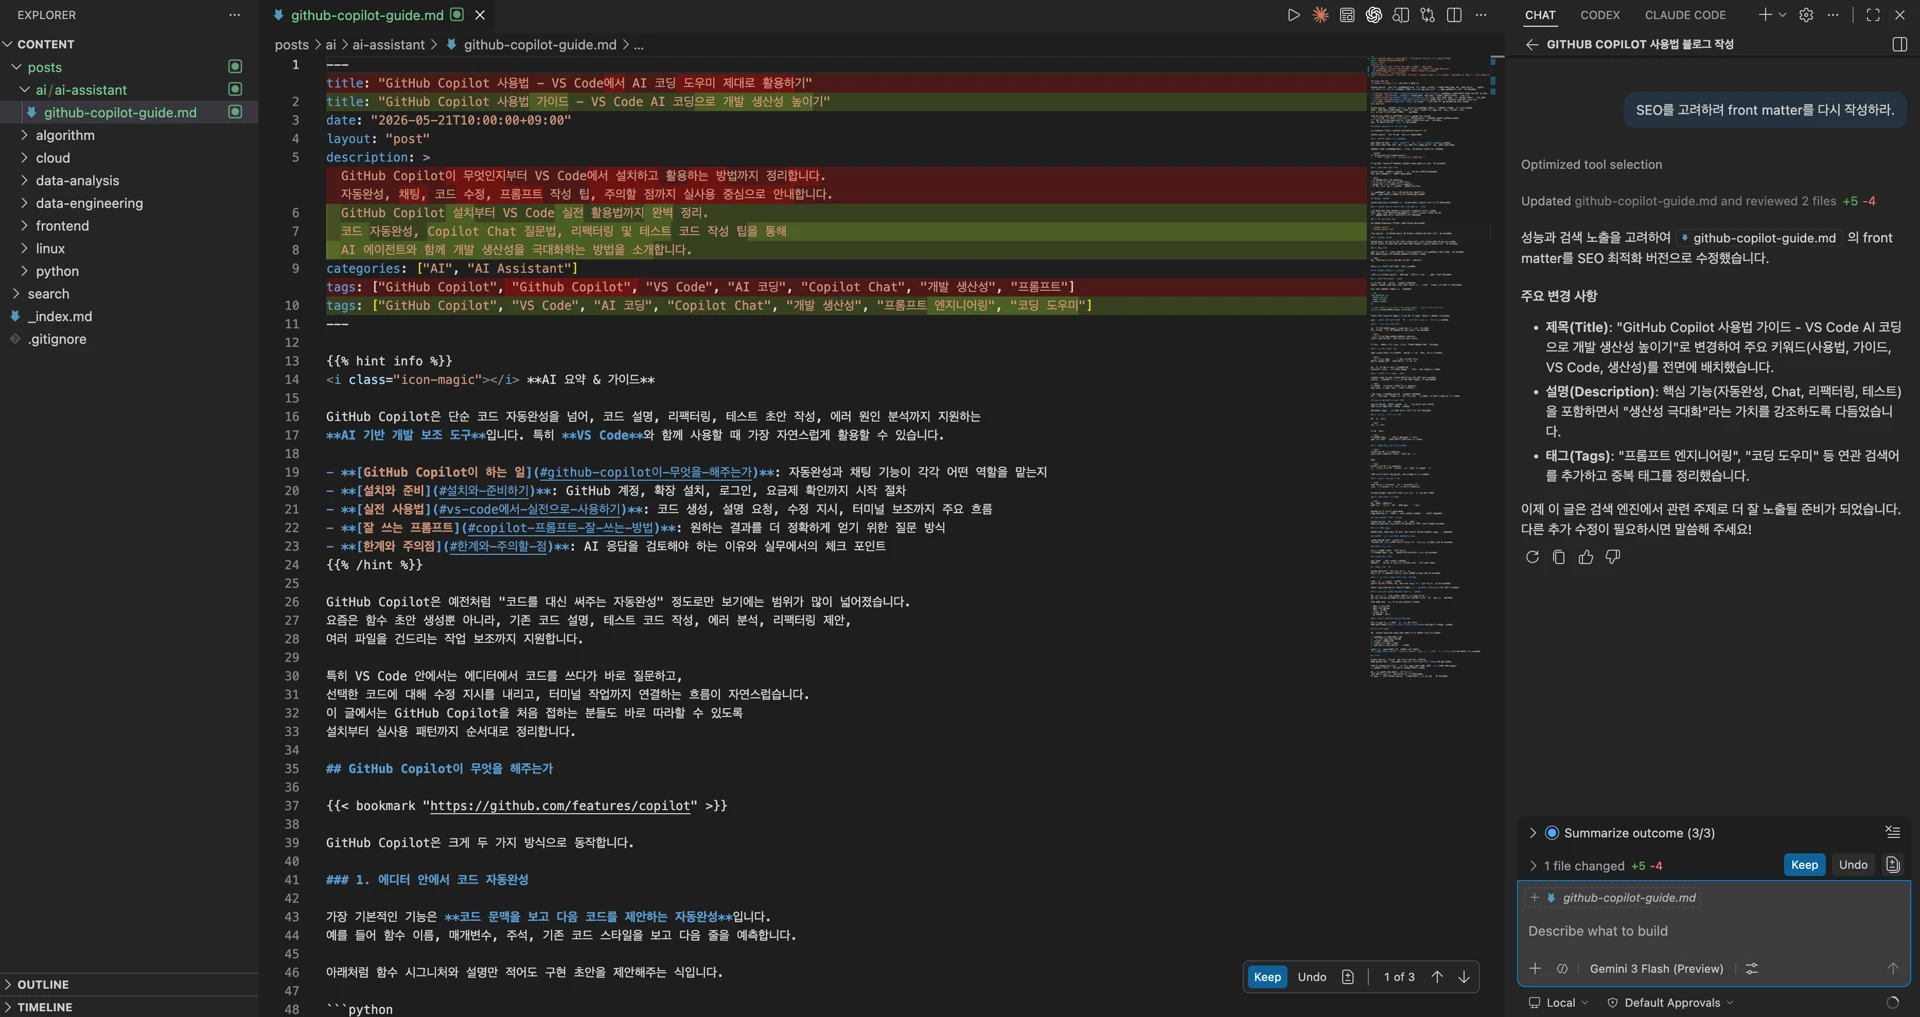Screen dimensions: 1920x1017
Task: Maximize the chat panel
Action: pos(1873,15)
